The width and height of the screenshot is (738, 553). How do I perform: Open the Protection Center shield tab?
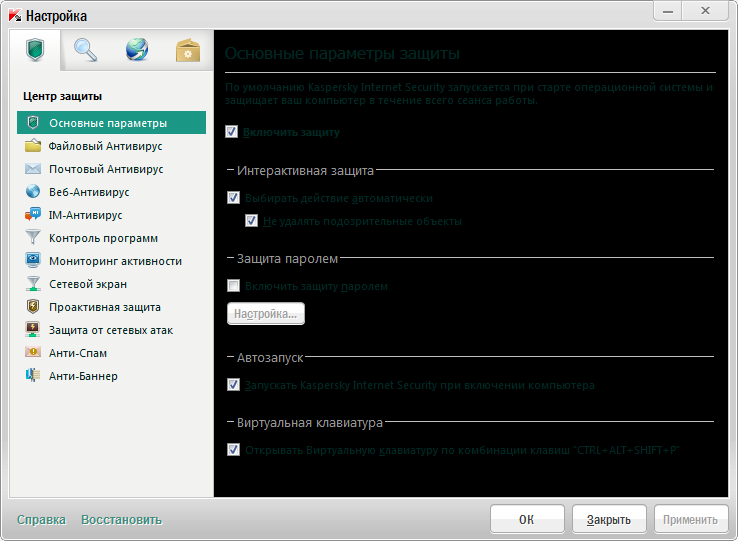(35, 50)
